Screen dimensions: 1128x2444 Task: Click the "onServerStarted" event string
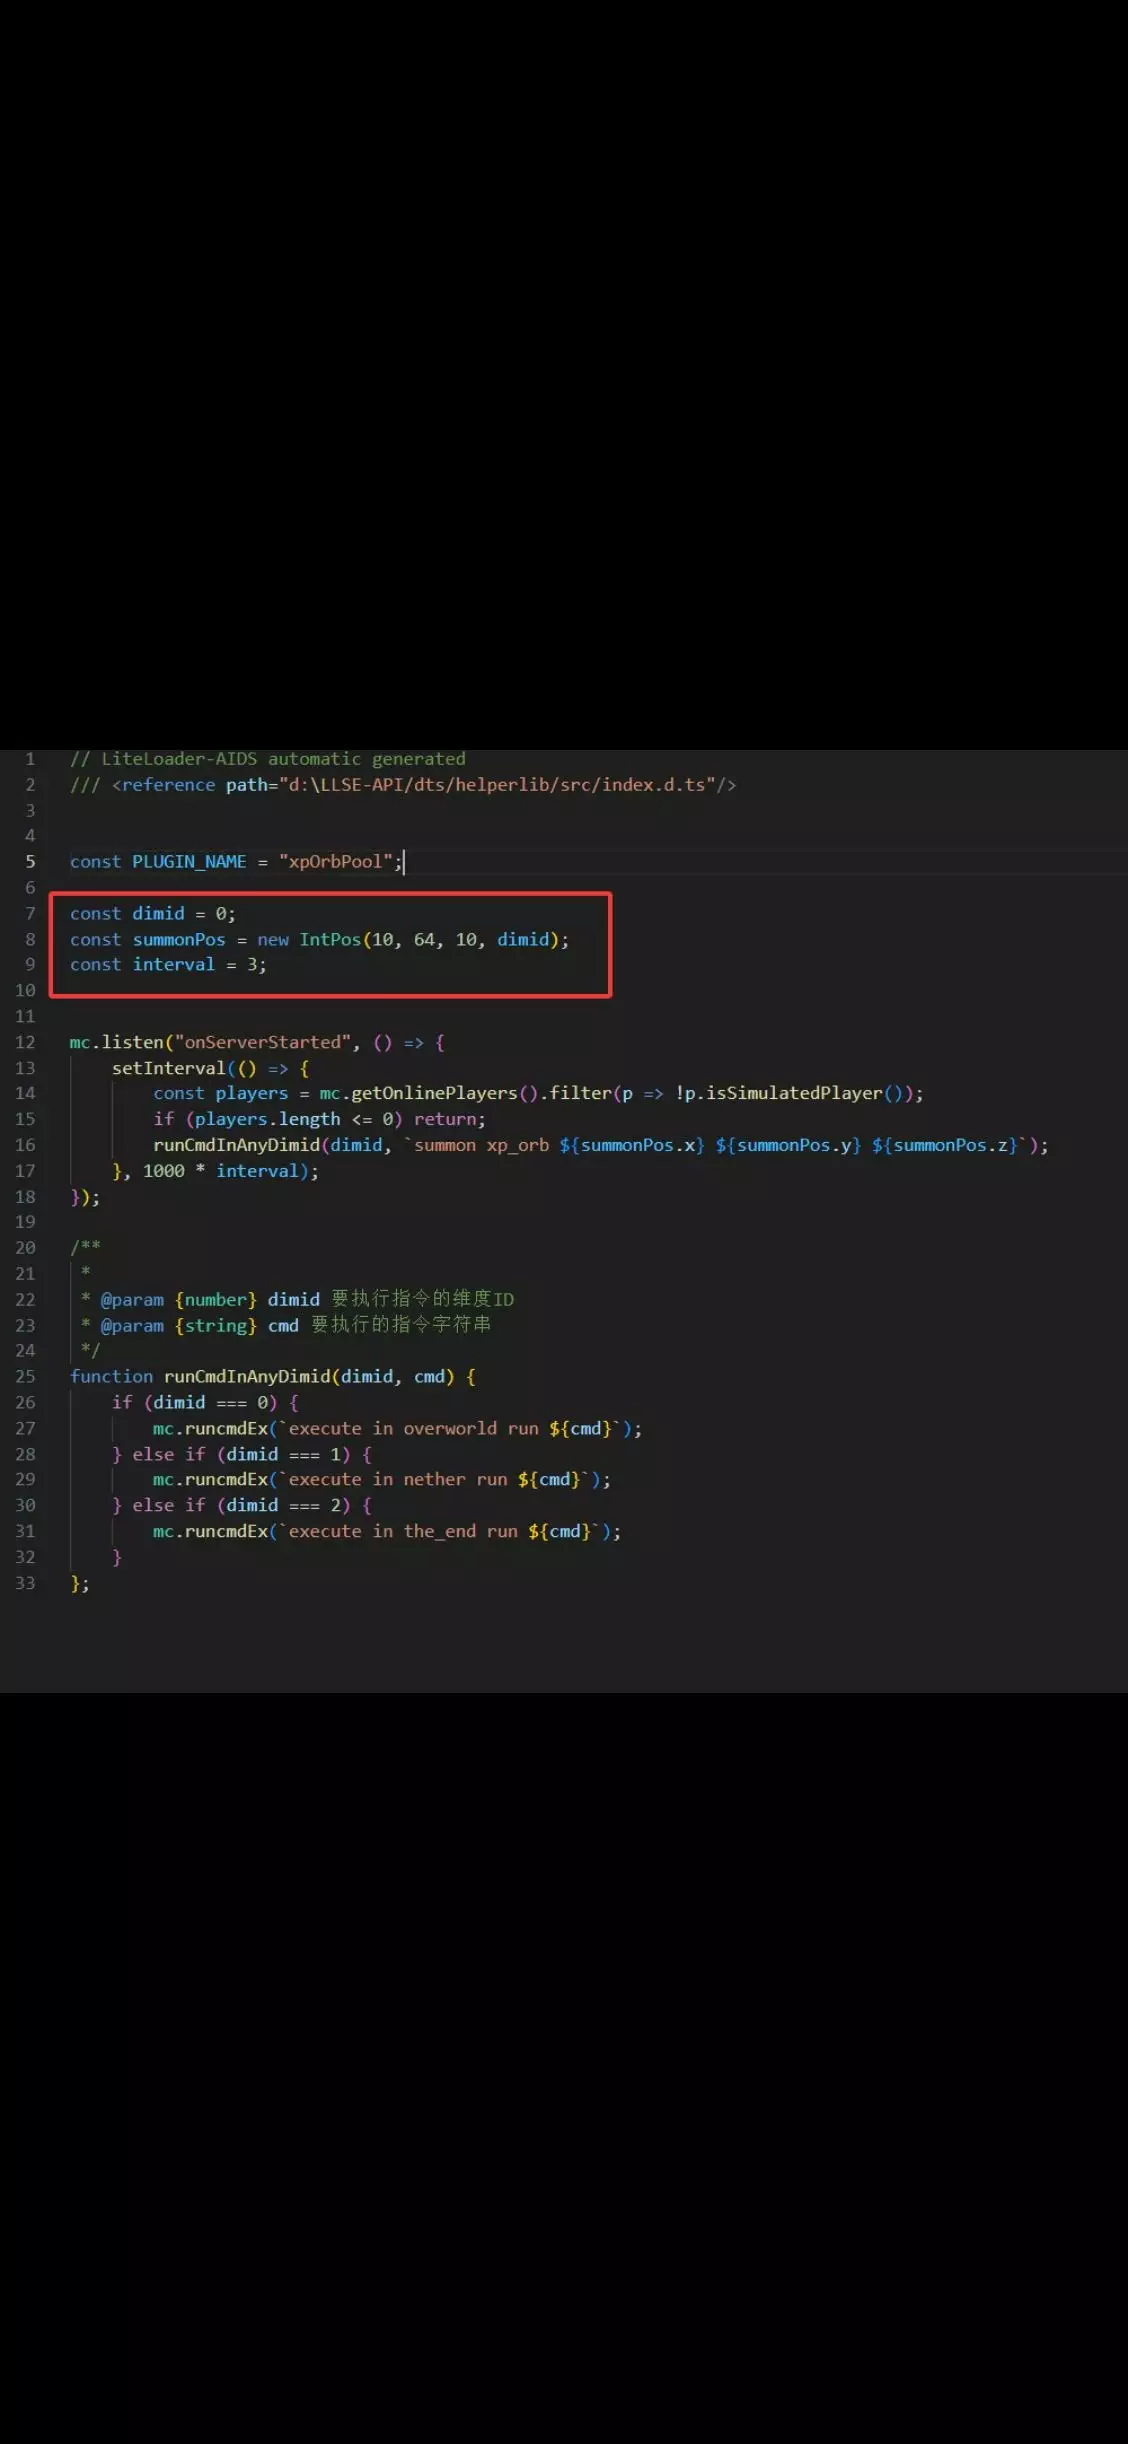(x=263, y=1042)
